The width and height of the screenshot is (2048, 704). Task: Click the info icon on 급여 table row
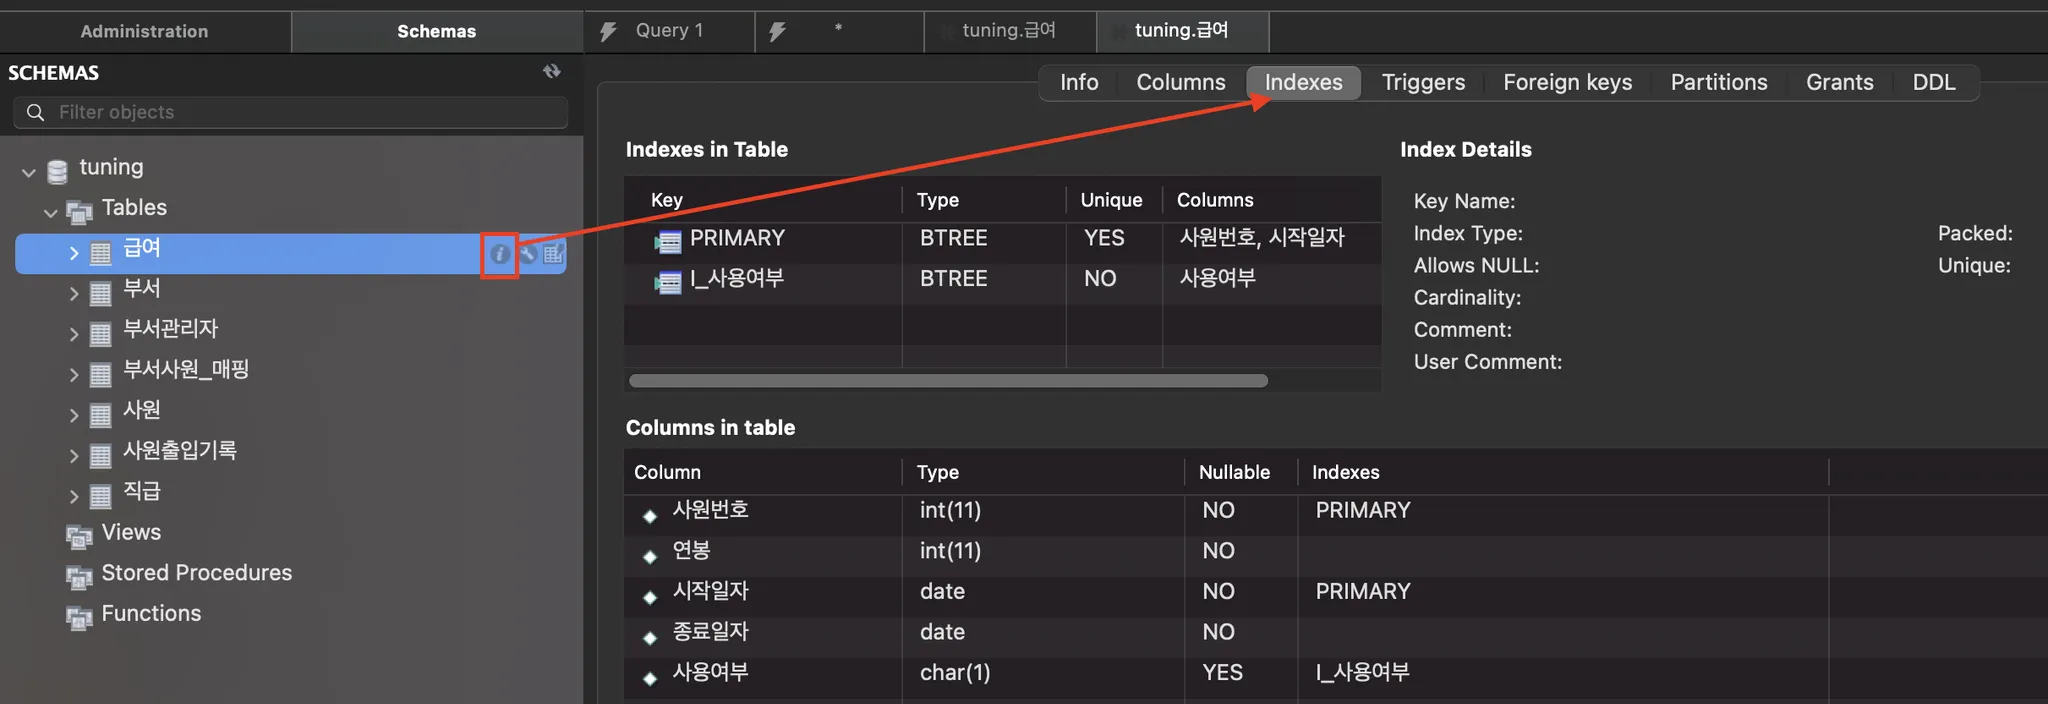pos(499,254)
